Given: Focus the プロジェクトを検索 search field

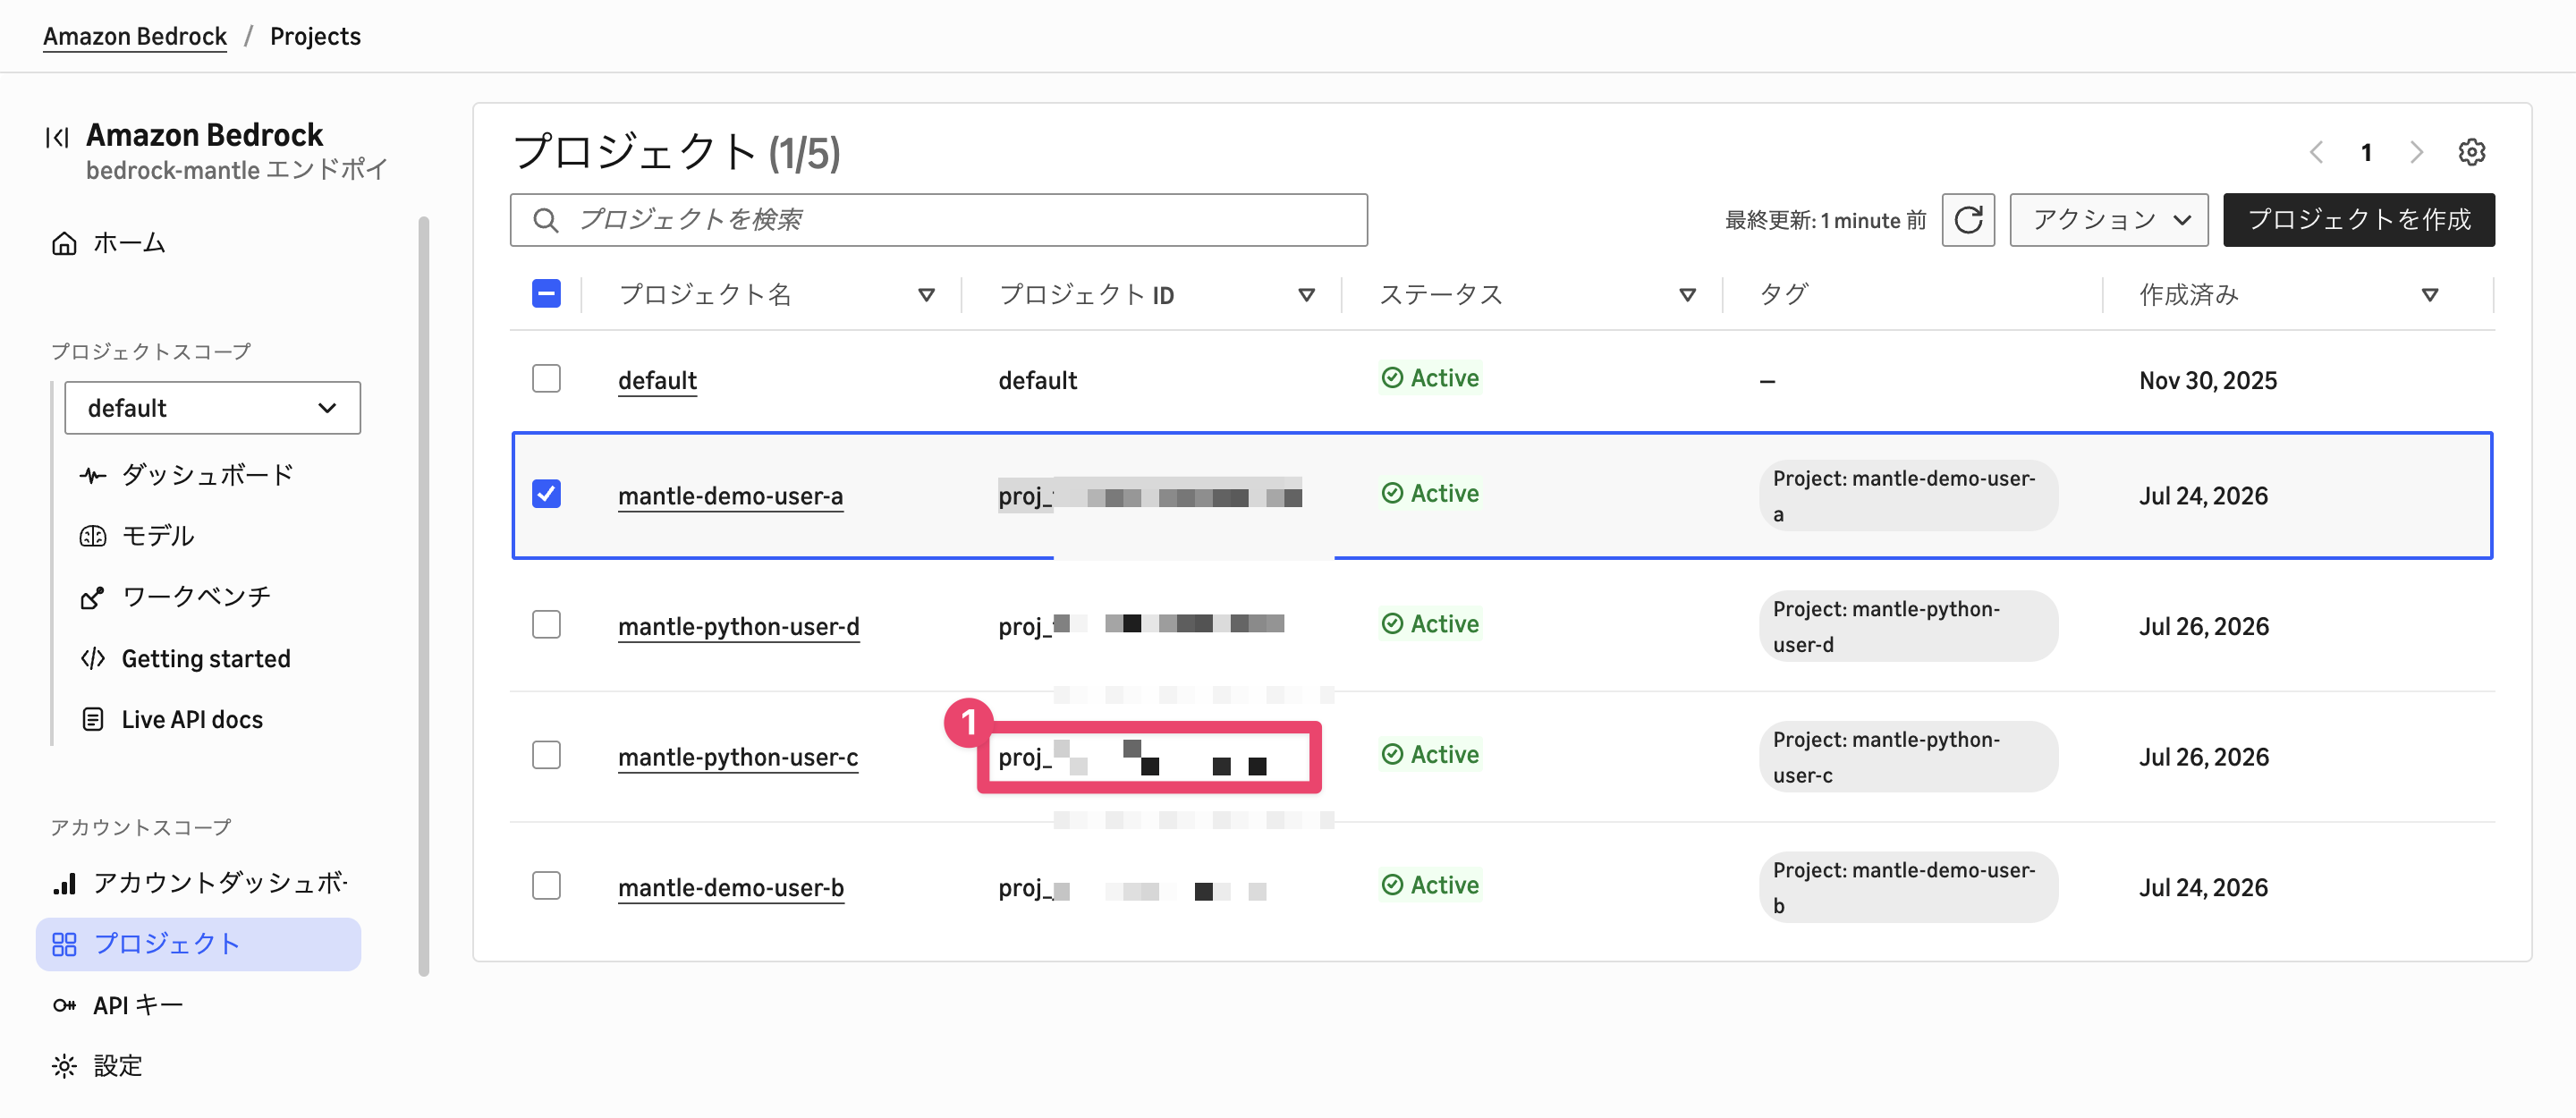Looking at the screenshot, I should point(938,220).
